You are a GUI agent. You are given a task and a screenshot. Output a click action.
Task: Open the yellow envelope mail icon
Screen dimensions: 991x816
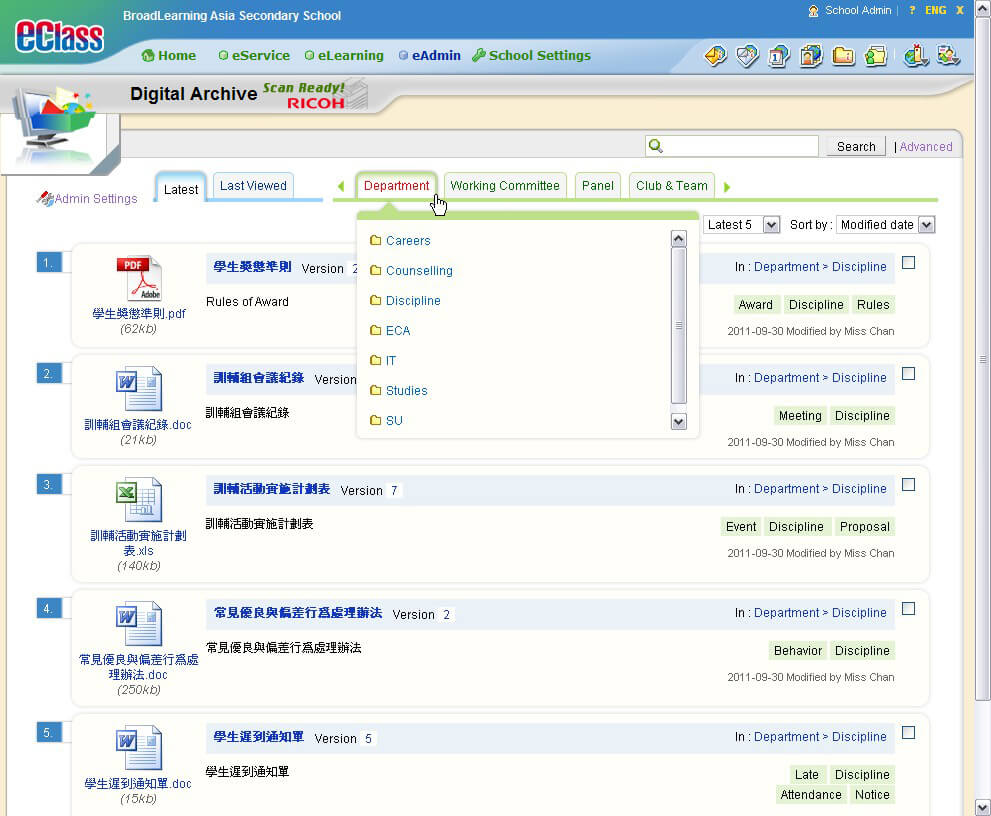(715, 56)
